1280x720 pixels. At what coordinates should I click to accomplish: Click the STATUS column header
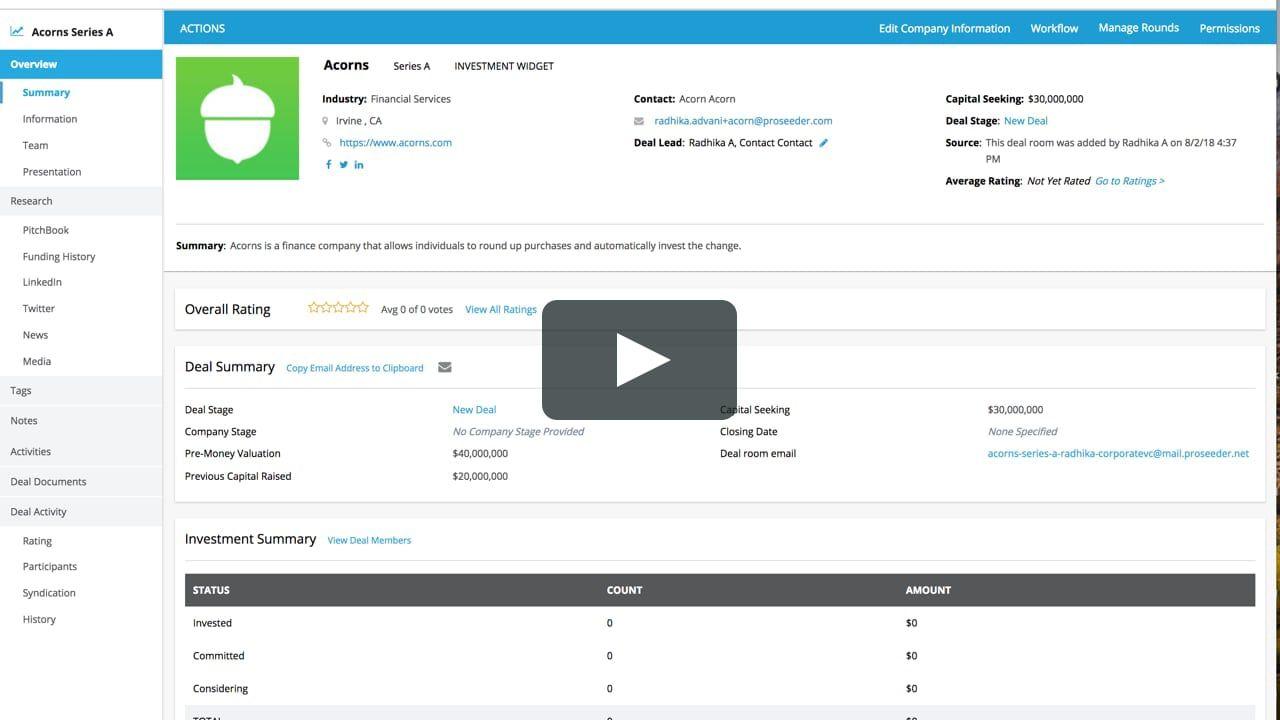tap(211, 590)
